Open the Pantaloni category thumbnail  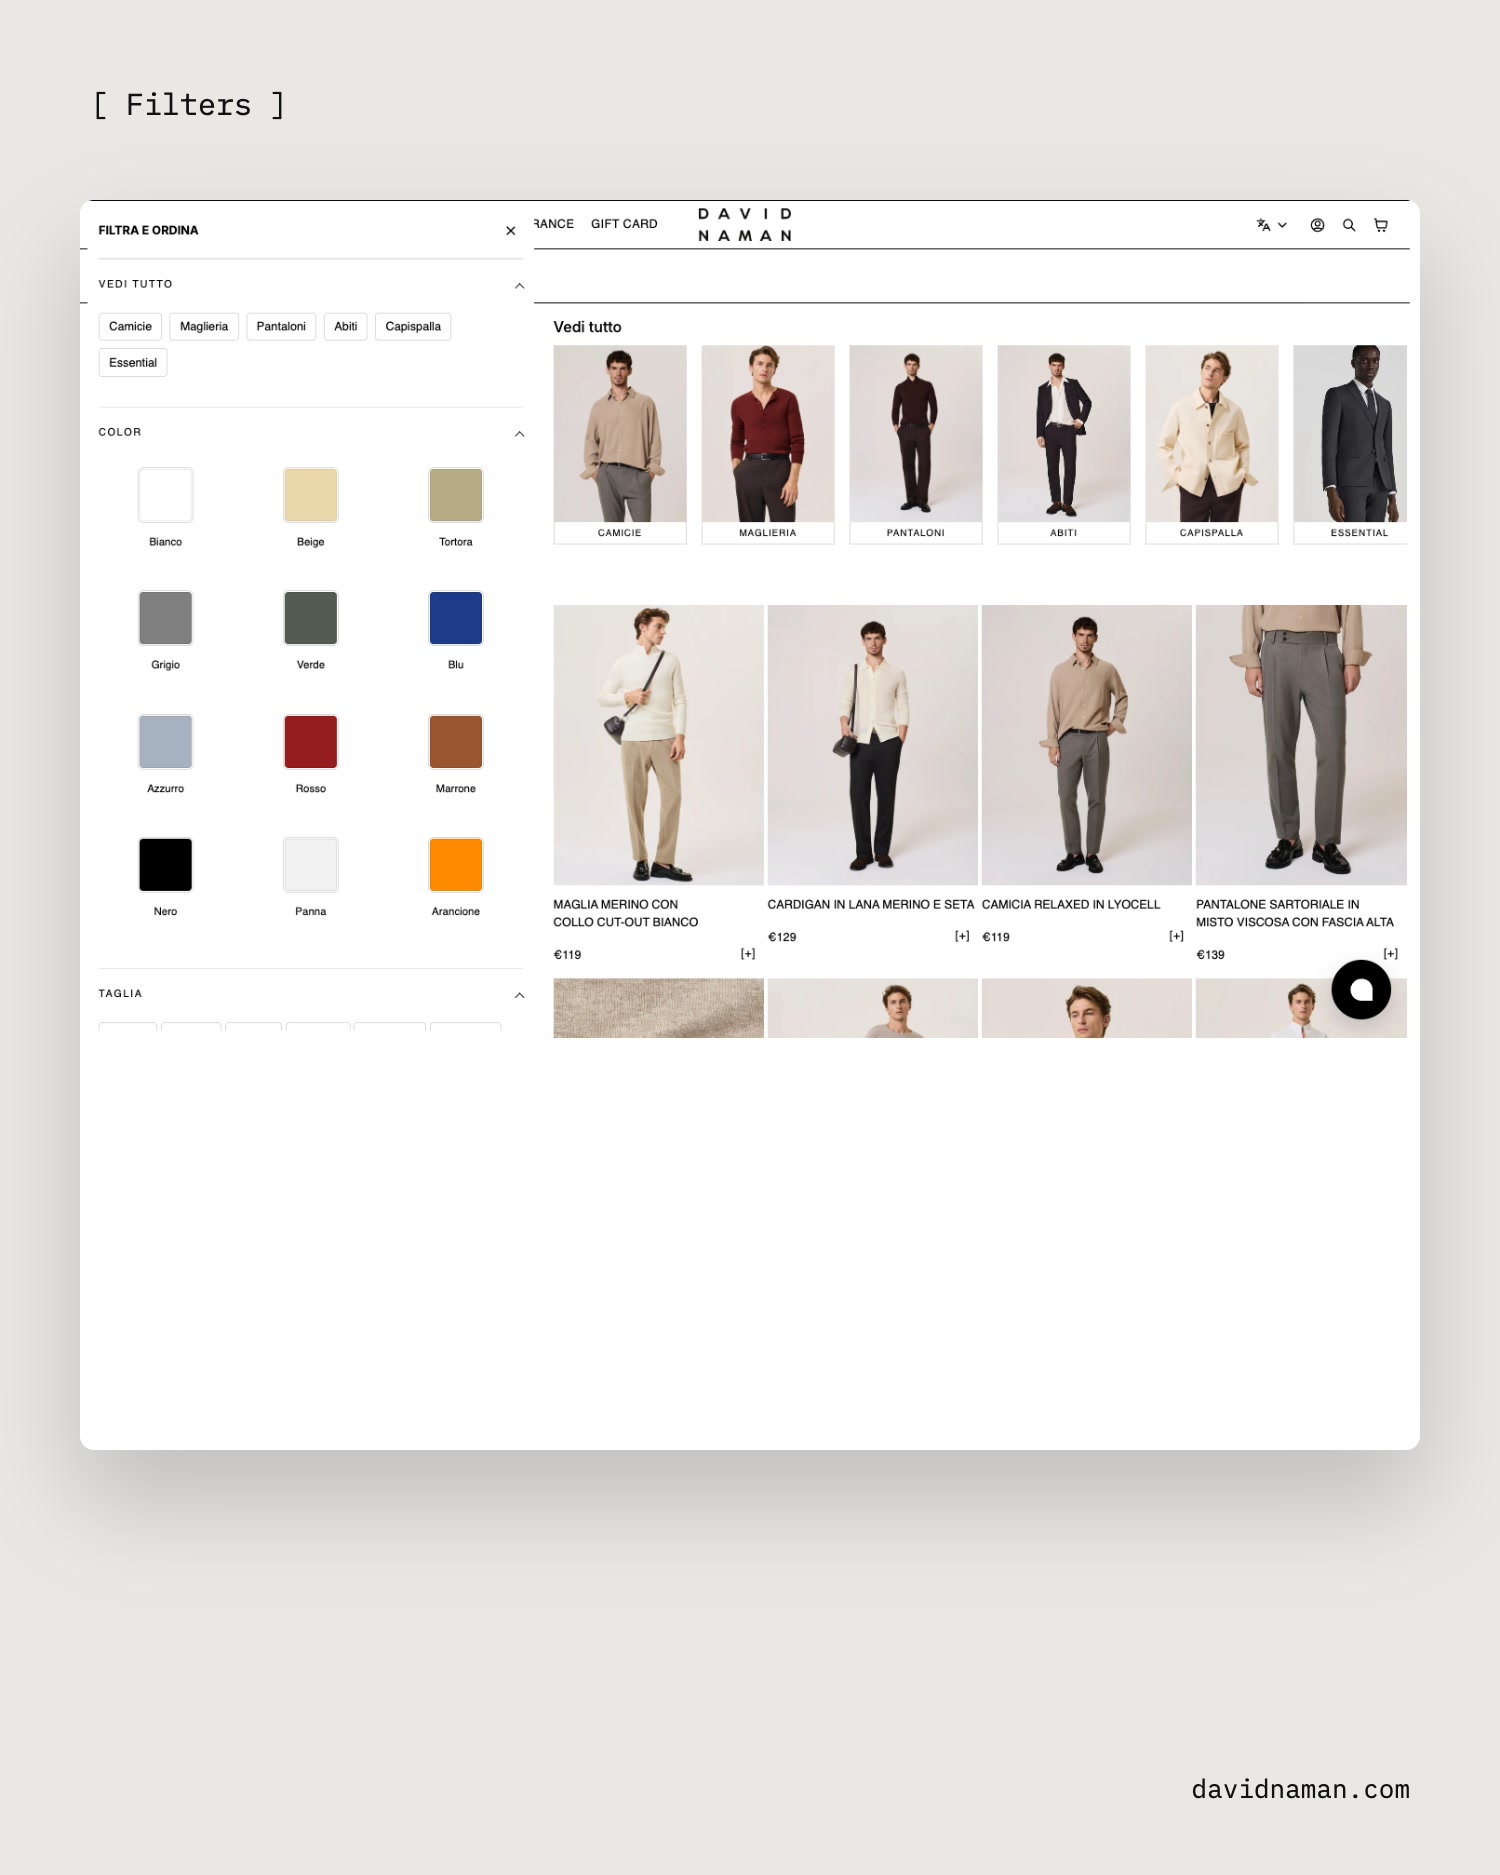pos(916,444)
